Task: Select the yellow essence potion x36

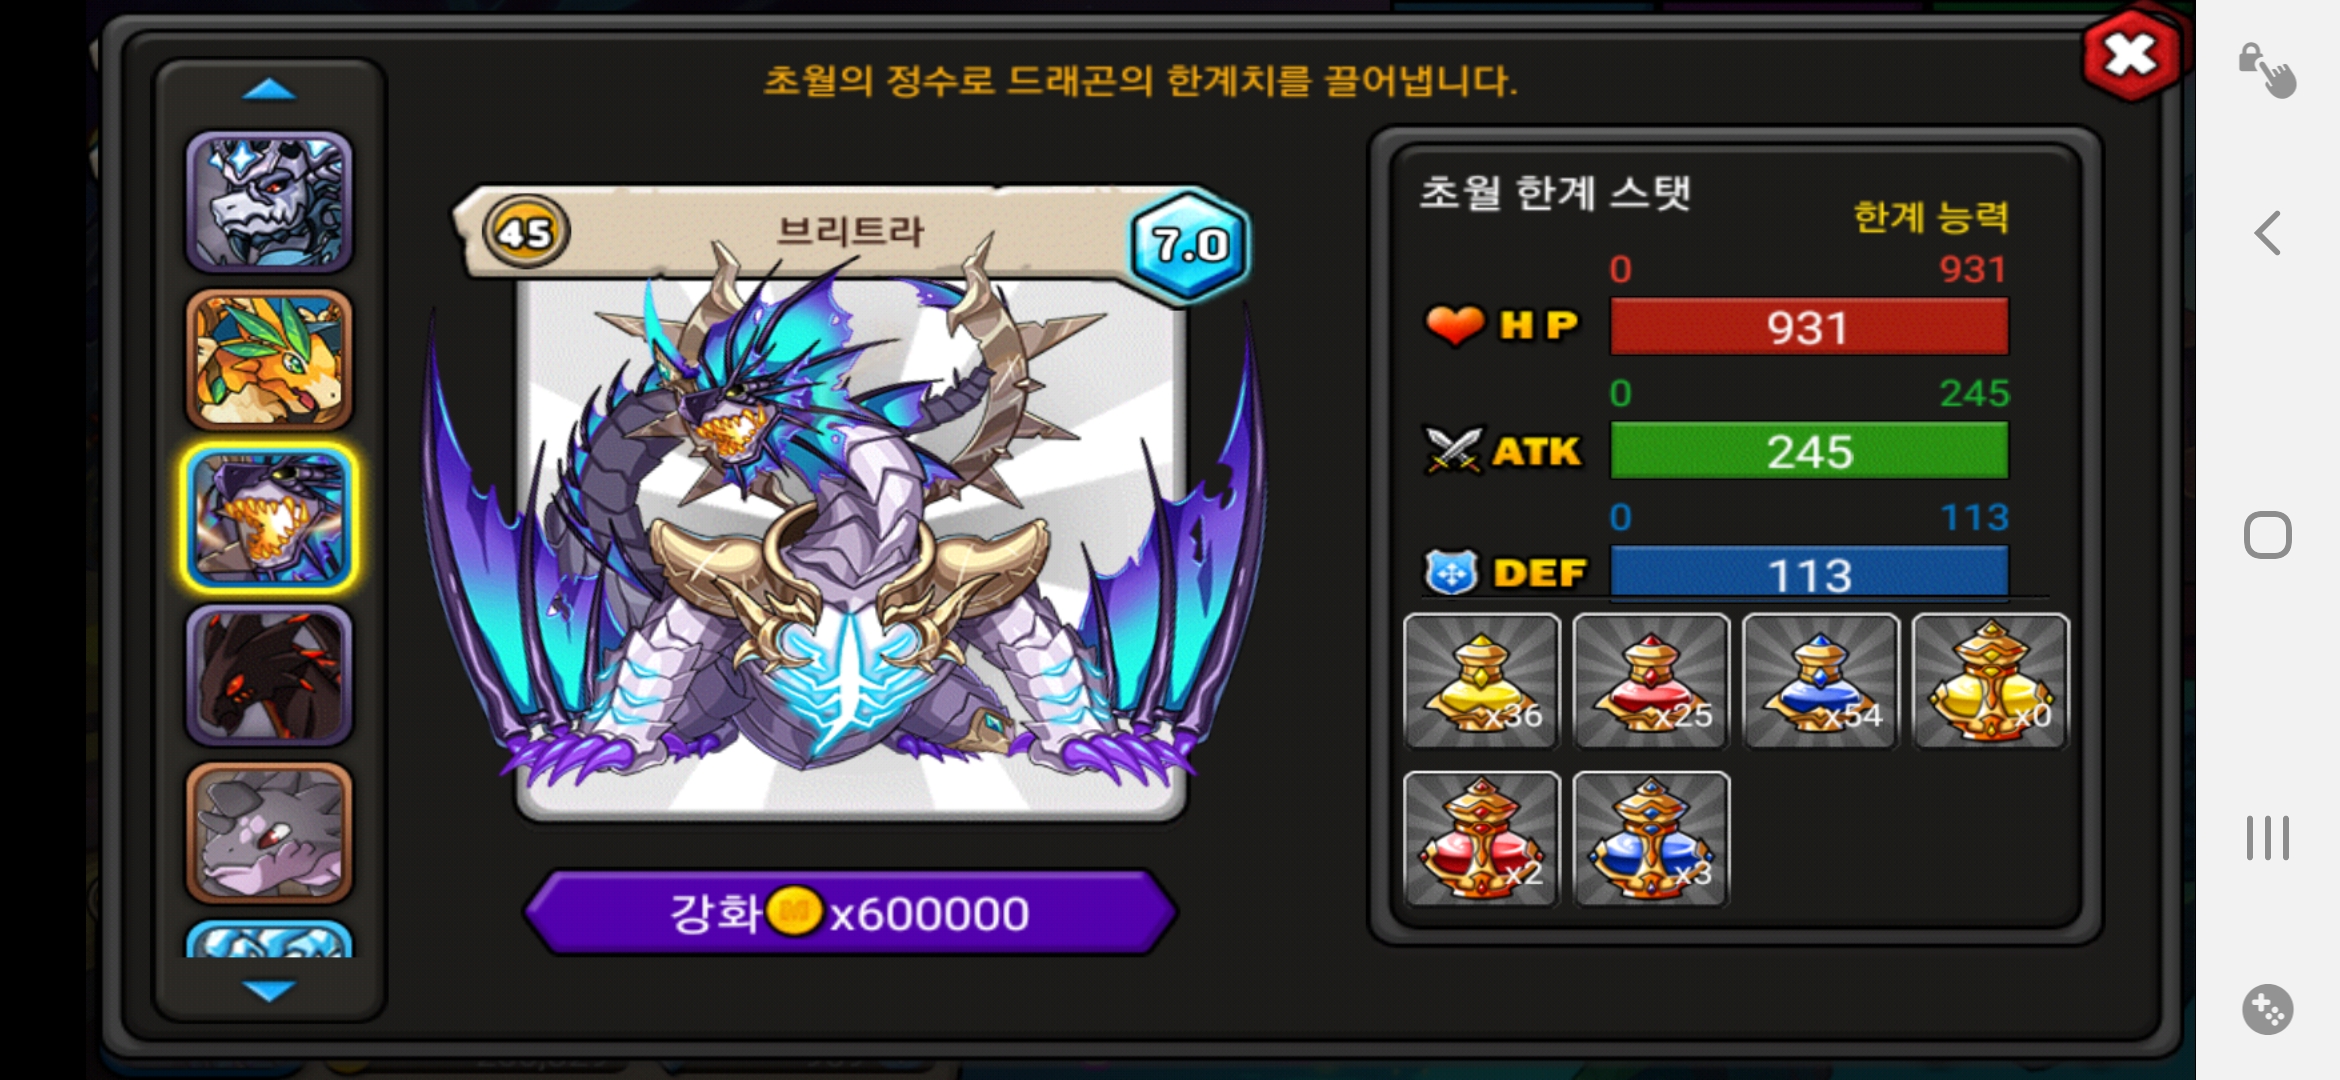Action: (1481, 681)
